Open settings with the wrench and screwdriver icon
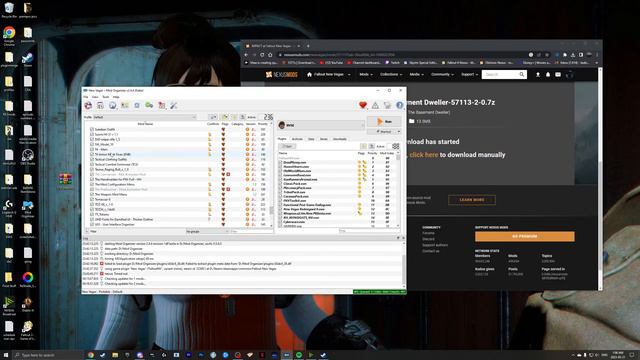The width and height of the screenshot is (640, 360). pos(174,105)
